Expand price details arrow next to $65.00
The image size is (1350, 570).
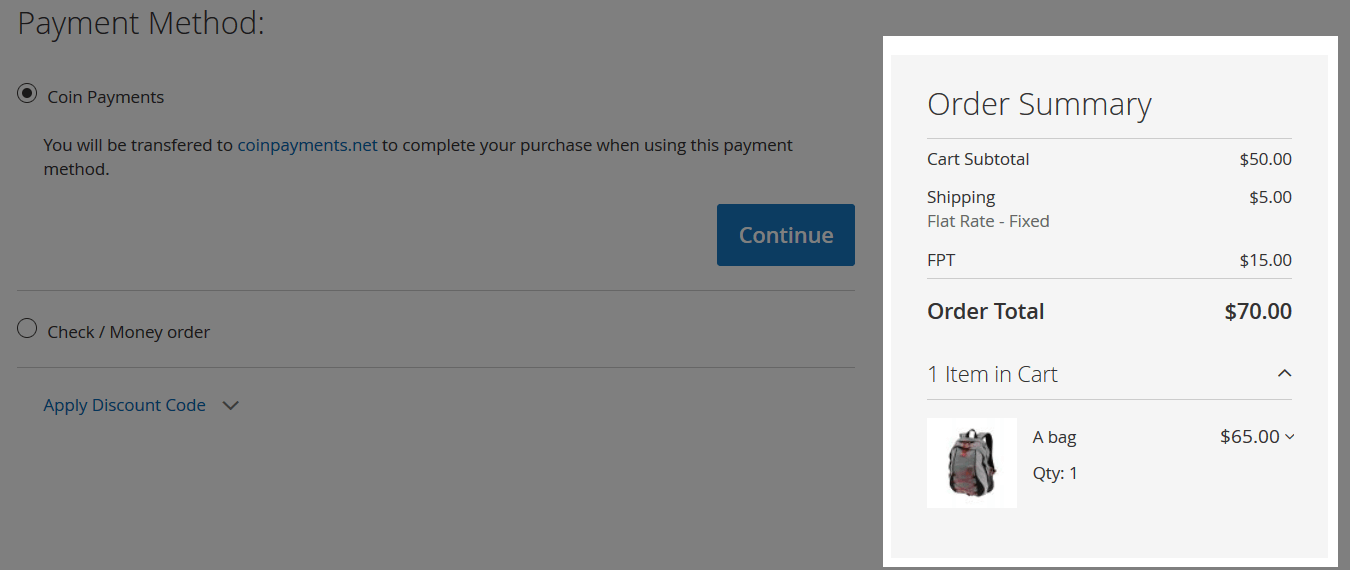(1289, 437)
